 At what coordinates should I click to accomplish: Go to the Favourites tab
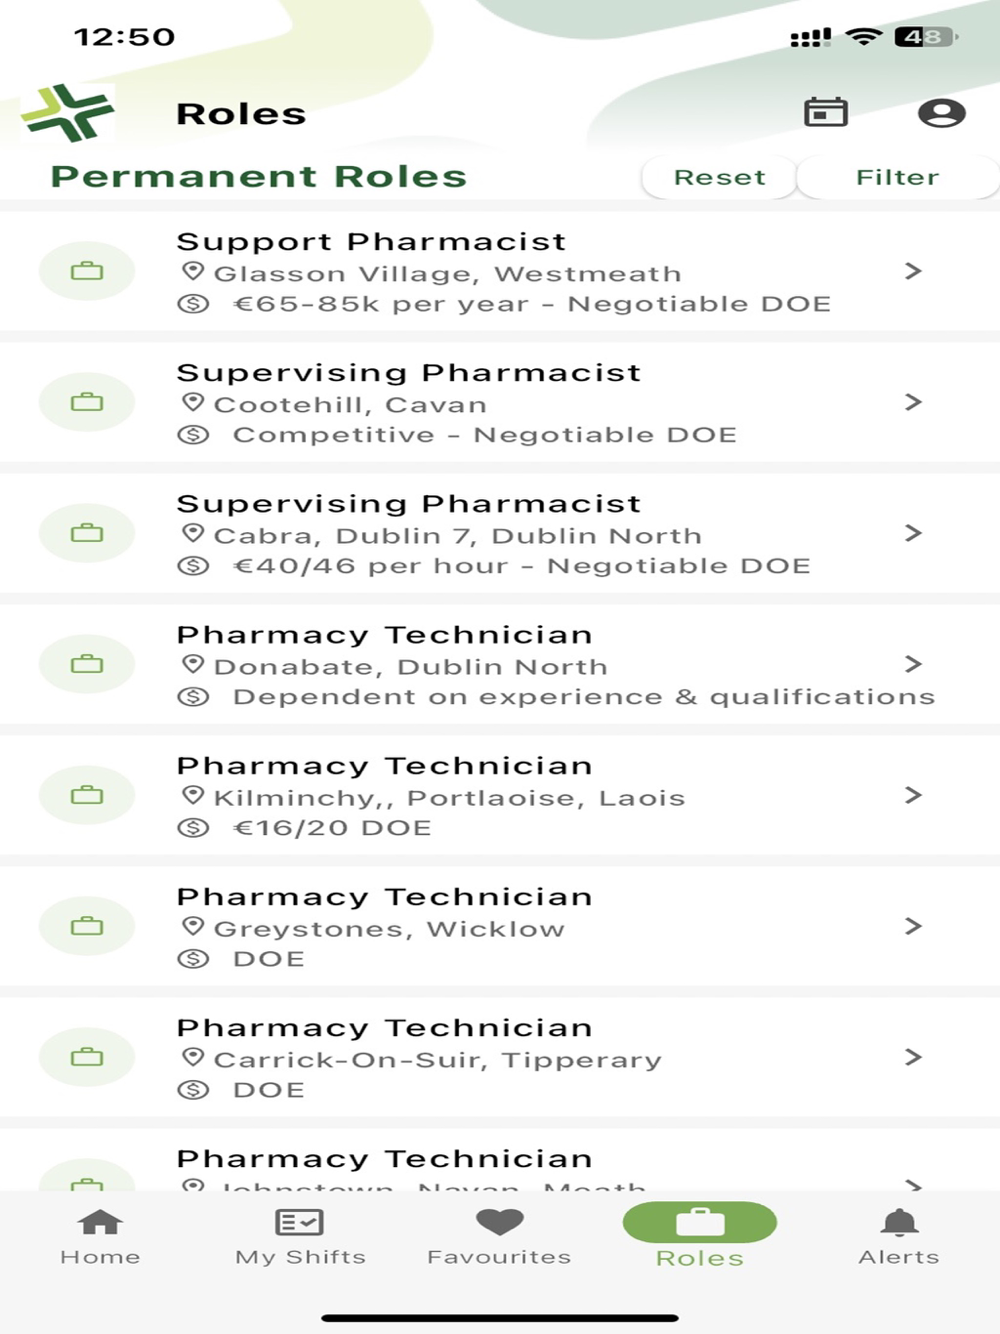[499, 1236]
